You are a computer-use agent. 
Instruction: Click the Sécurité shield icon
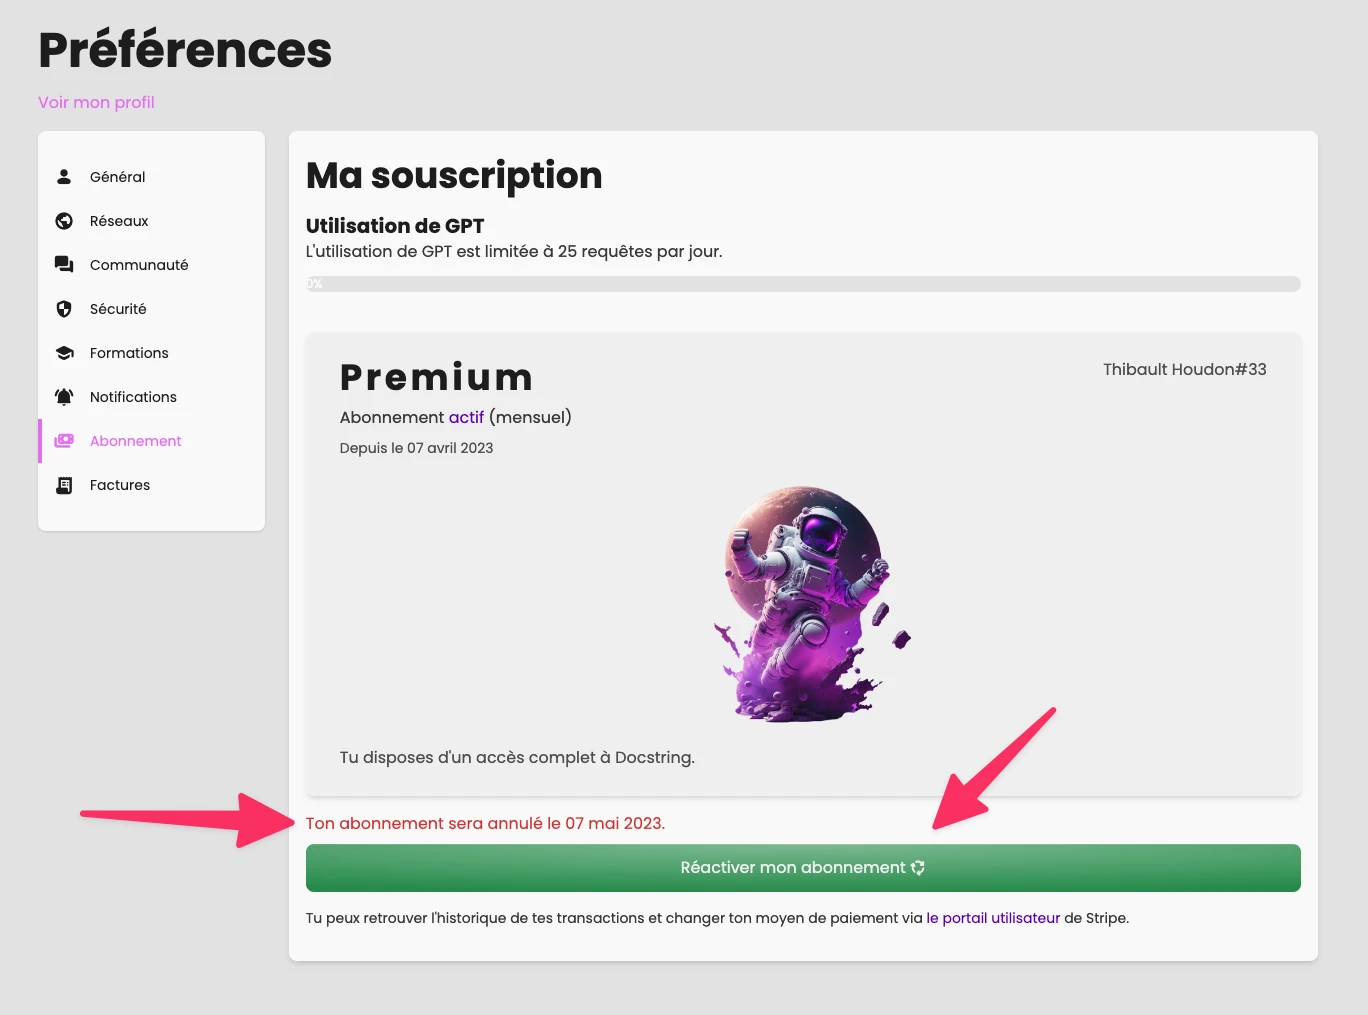[x=64, y=309]
